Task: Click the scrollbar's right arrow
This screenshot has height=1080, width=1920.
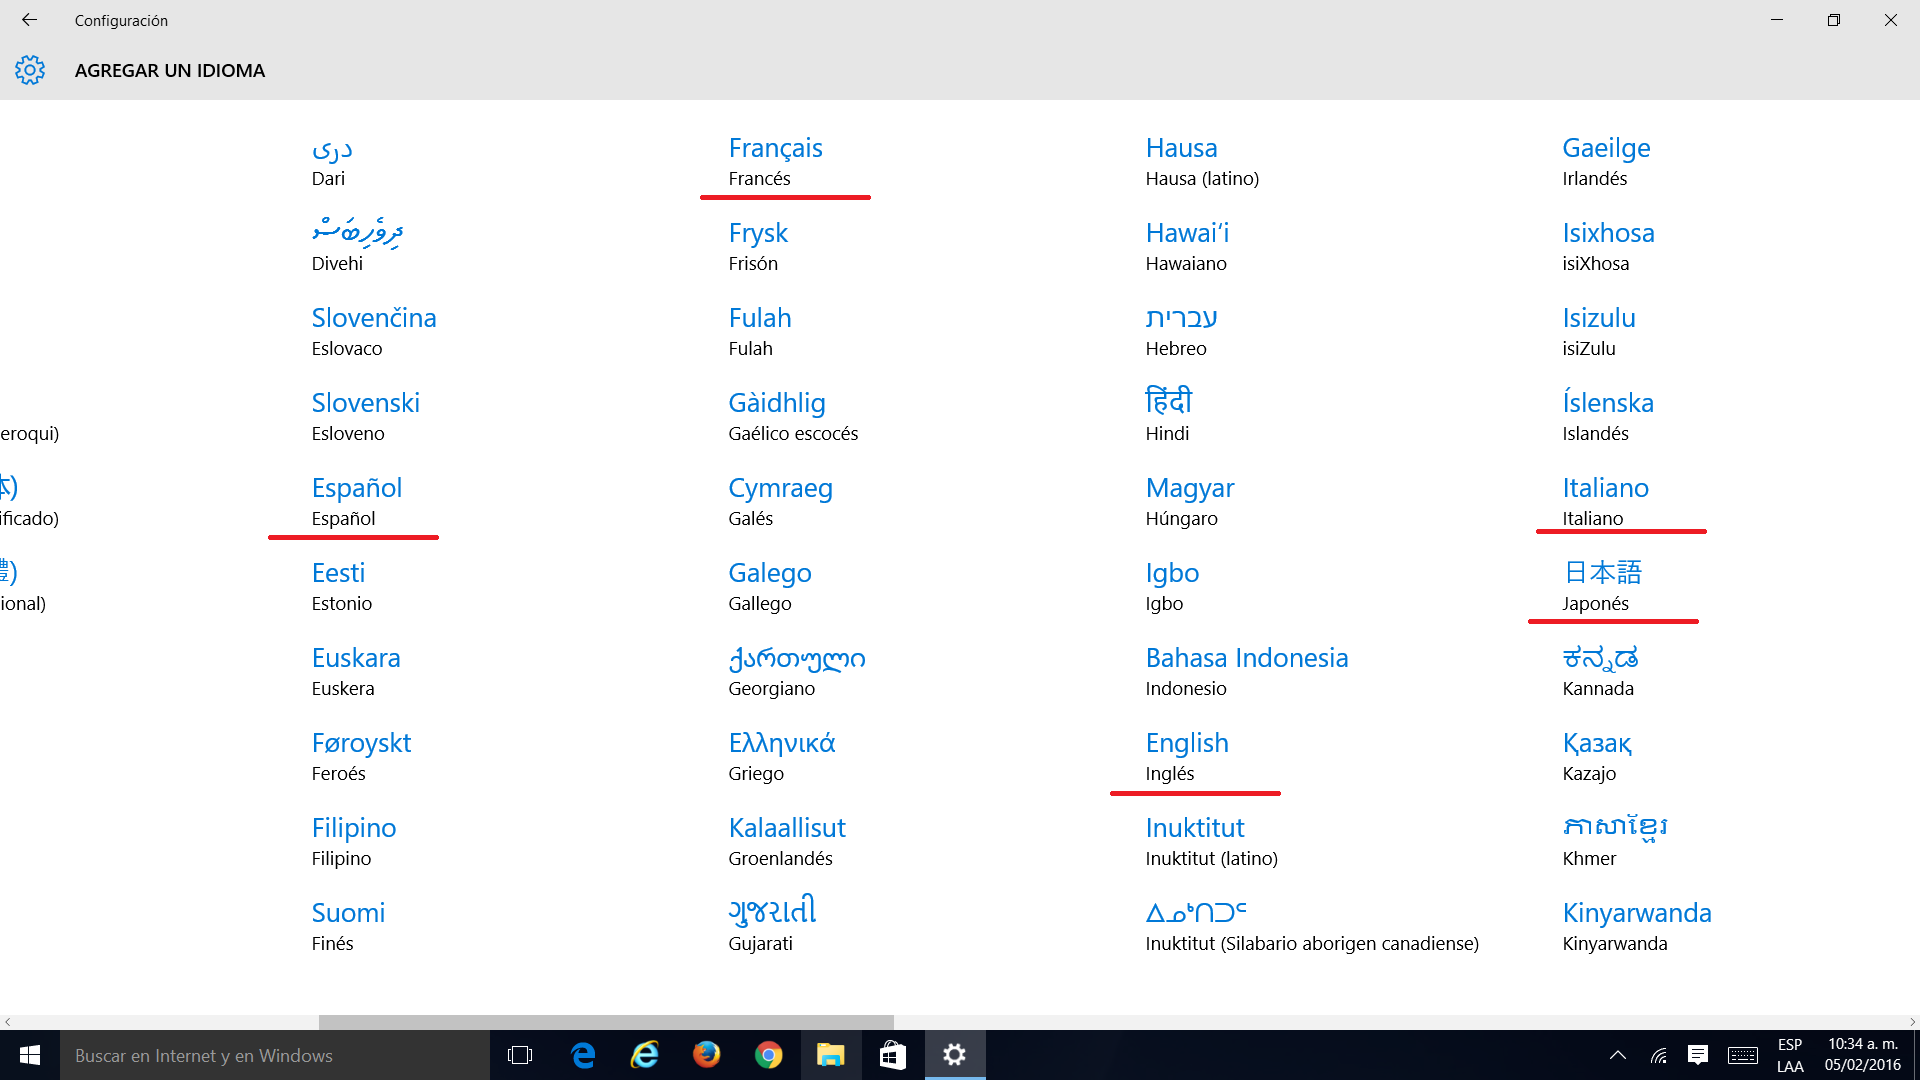Action: [1912, 1022]
